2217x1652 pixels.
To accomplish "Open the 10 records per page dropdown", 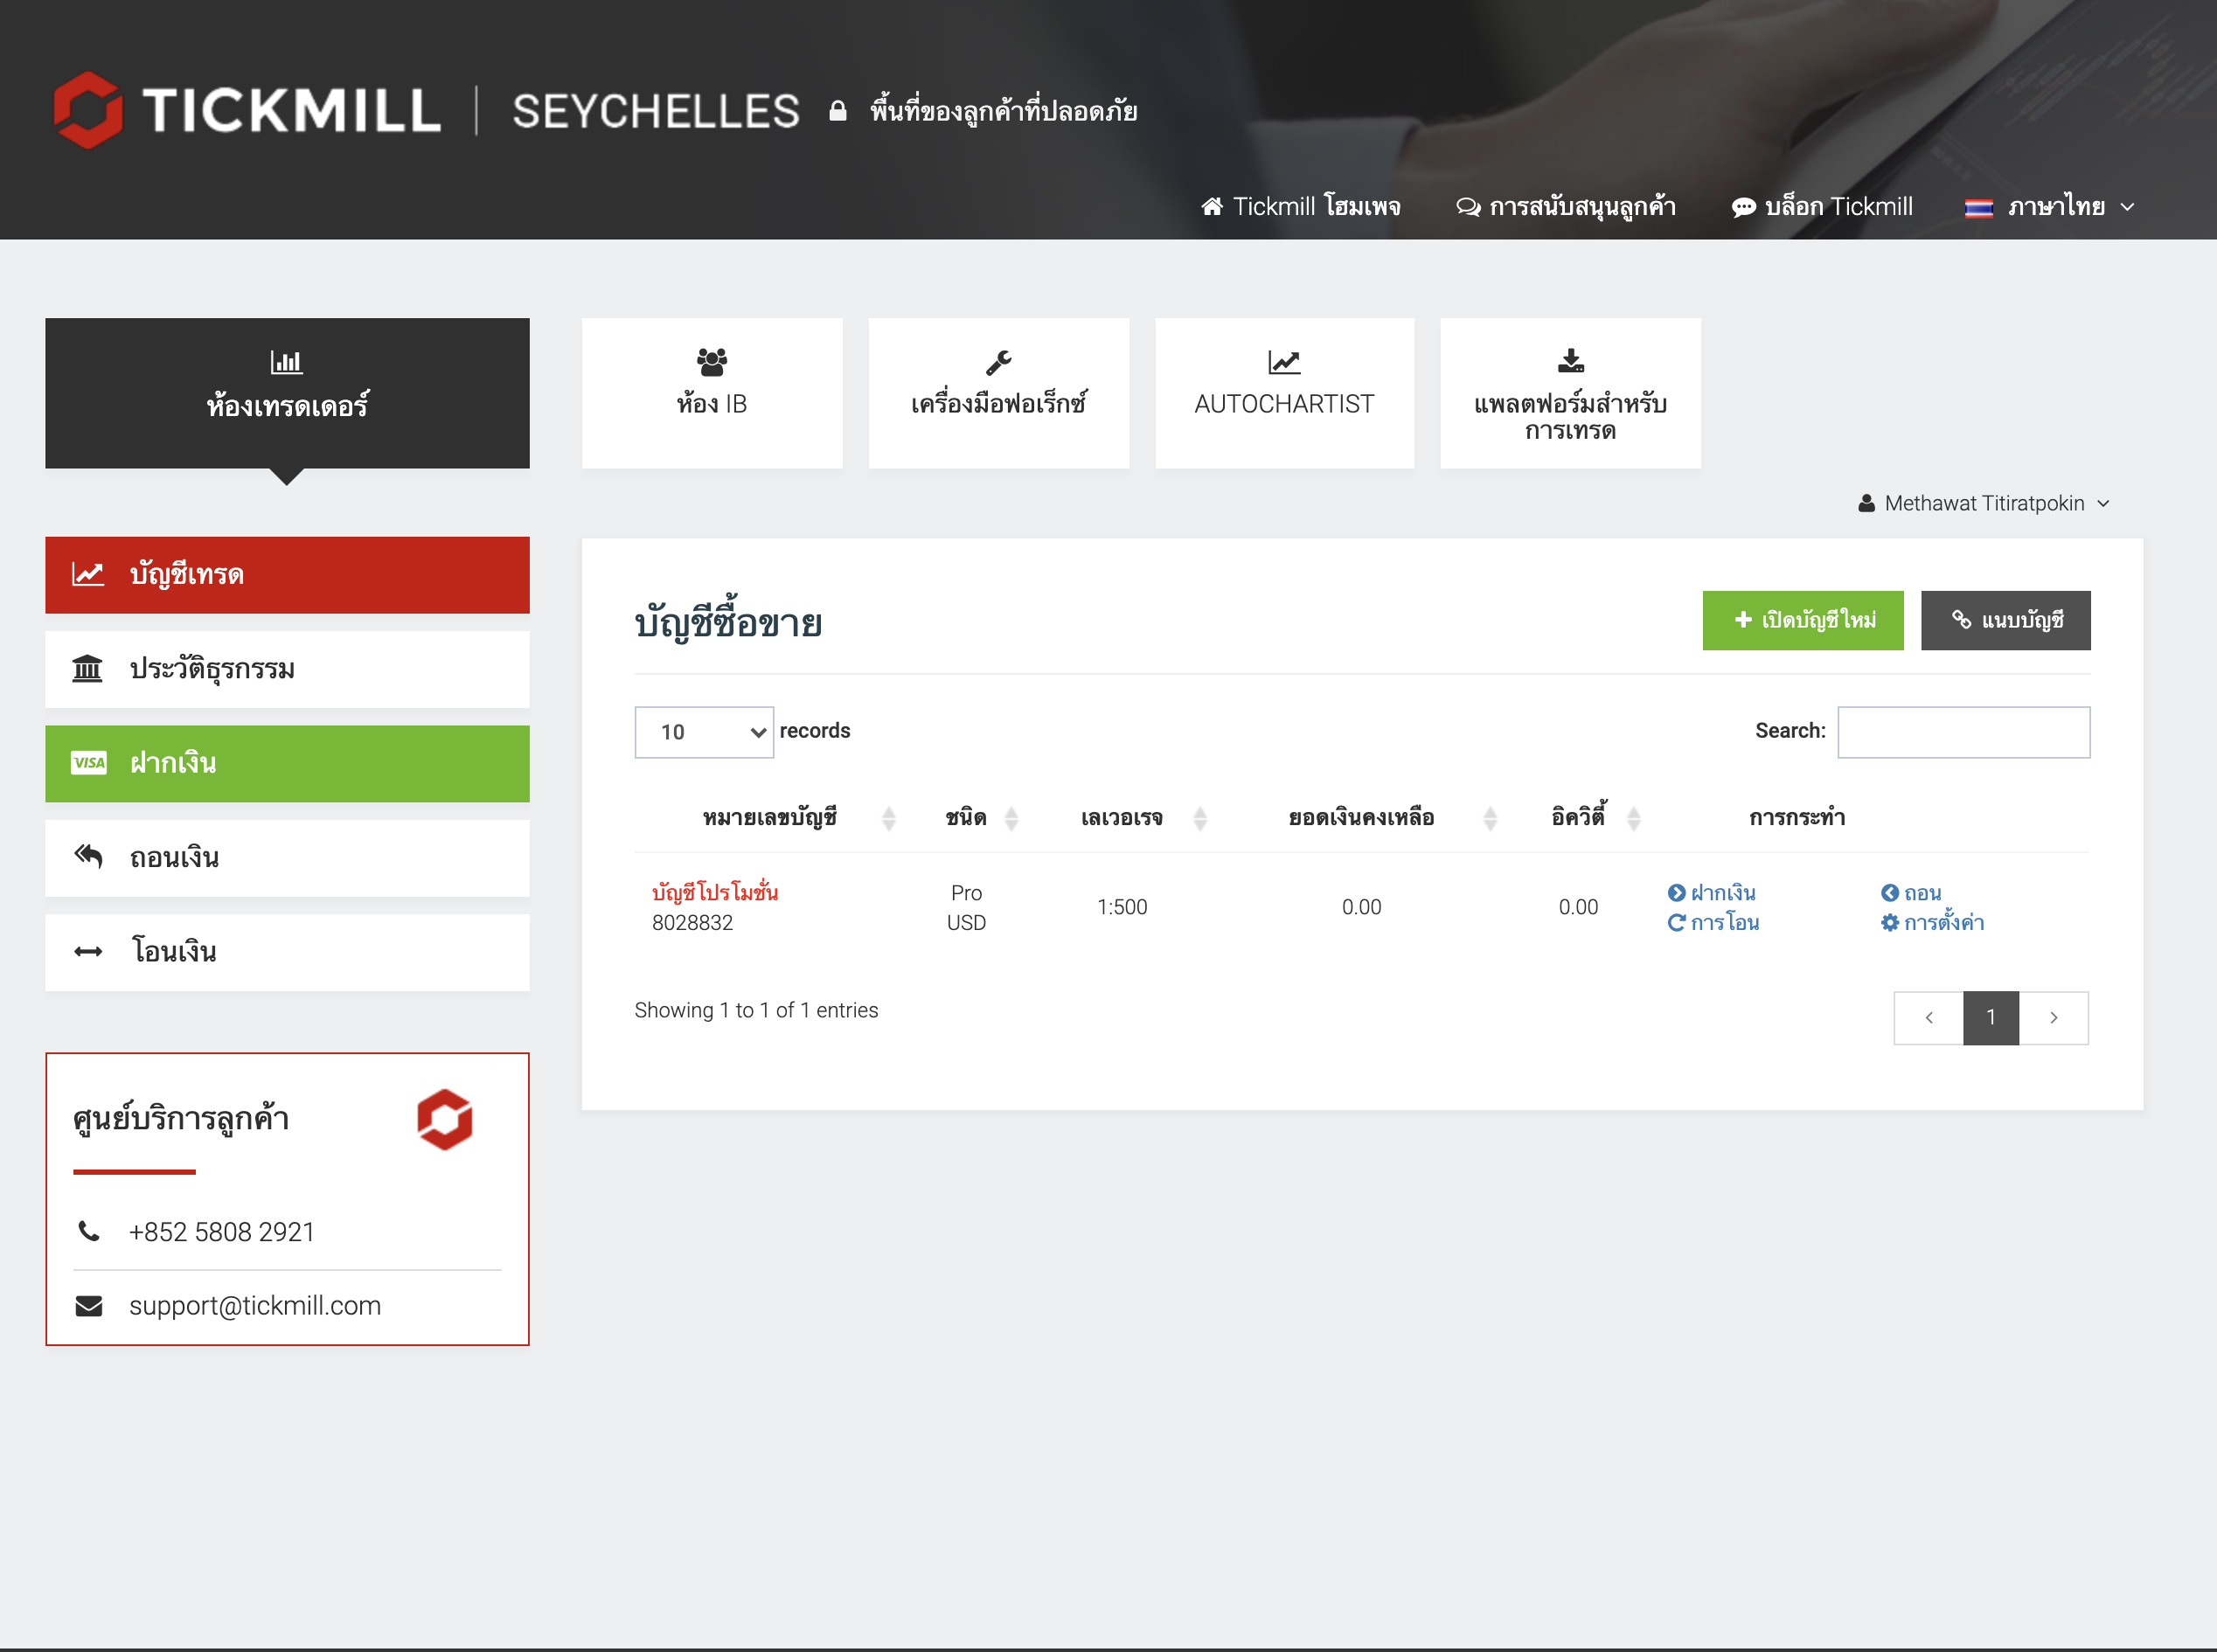I will pos(703,732).
